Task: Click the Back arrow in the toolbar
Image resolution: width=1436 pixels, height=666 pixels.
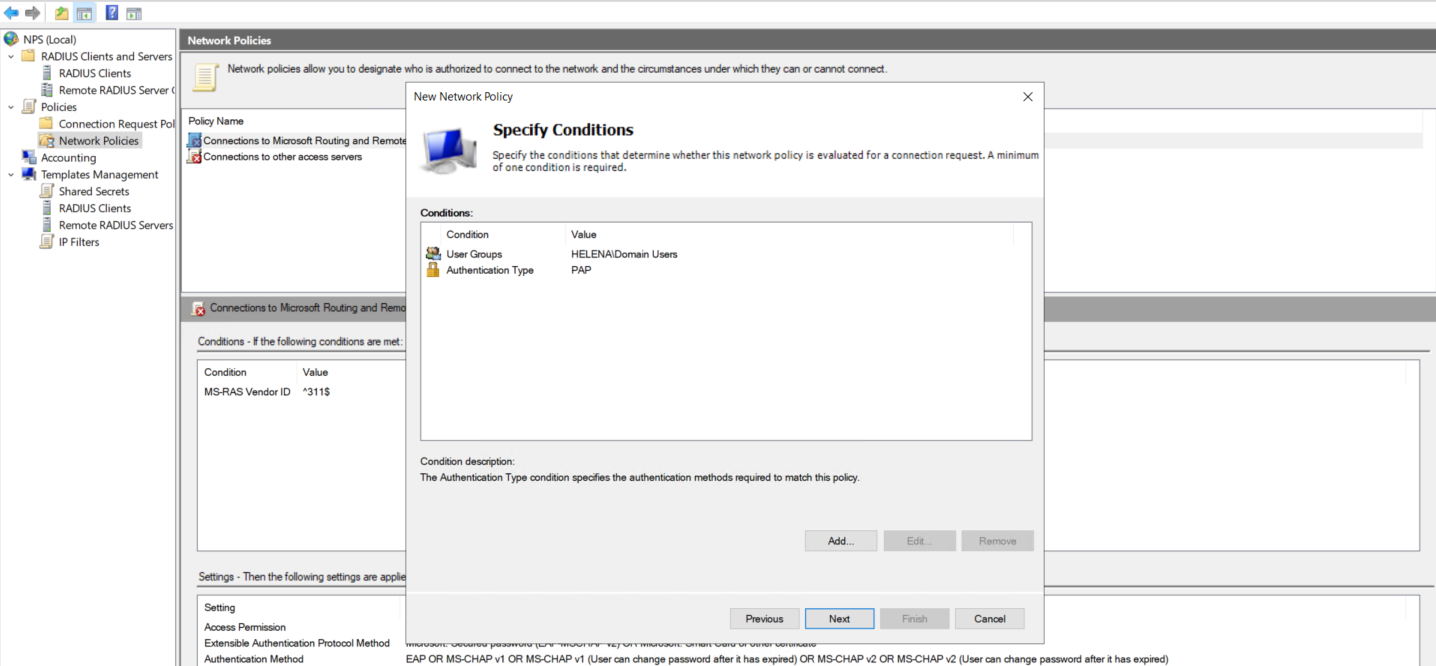Action: tap(11, 13)
